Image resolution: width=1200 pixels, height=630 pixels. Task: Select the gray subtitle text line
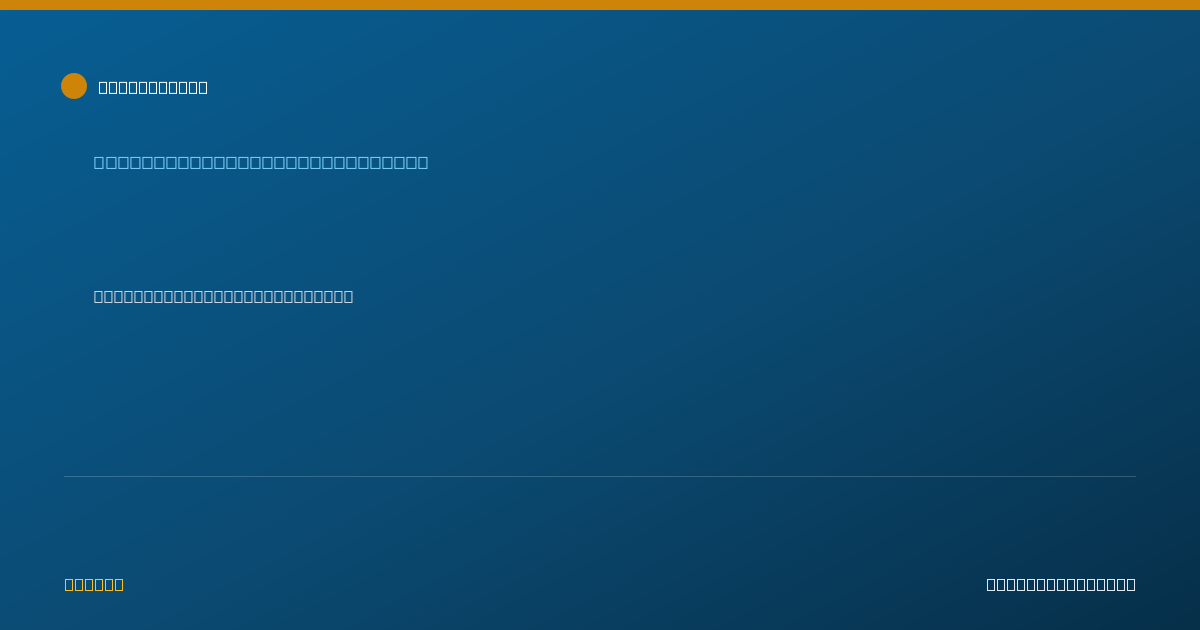pos(223,296)
